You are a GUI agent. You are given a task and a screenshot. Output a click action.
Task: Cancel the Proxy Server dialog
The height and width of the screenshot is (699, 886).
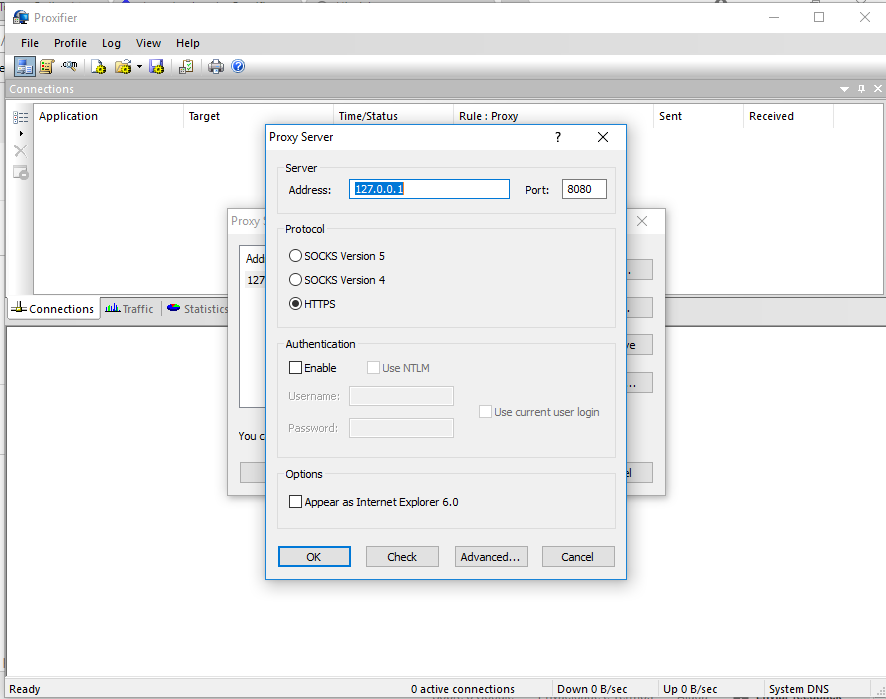[578, 557]
